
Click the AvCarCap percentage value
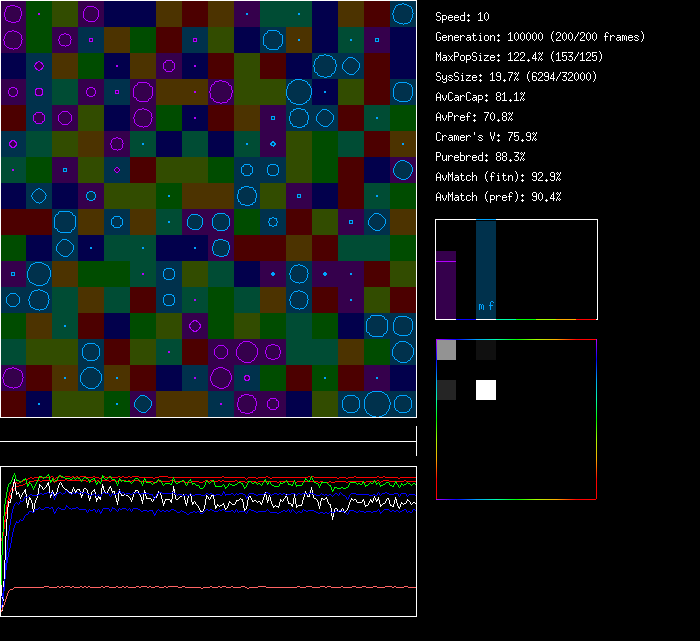[x=510, y=97]
